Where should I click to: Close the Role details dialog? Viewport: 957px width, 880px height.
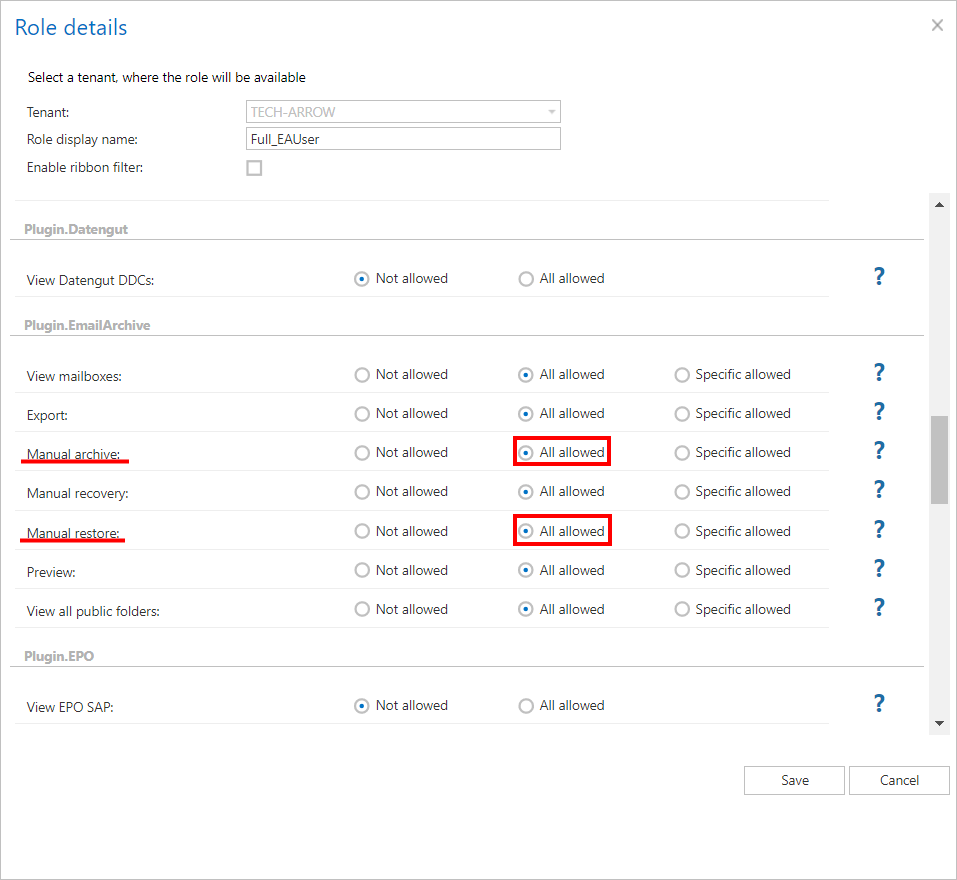pos(937,26)
